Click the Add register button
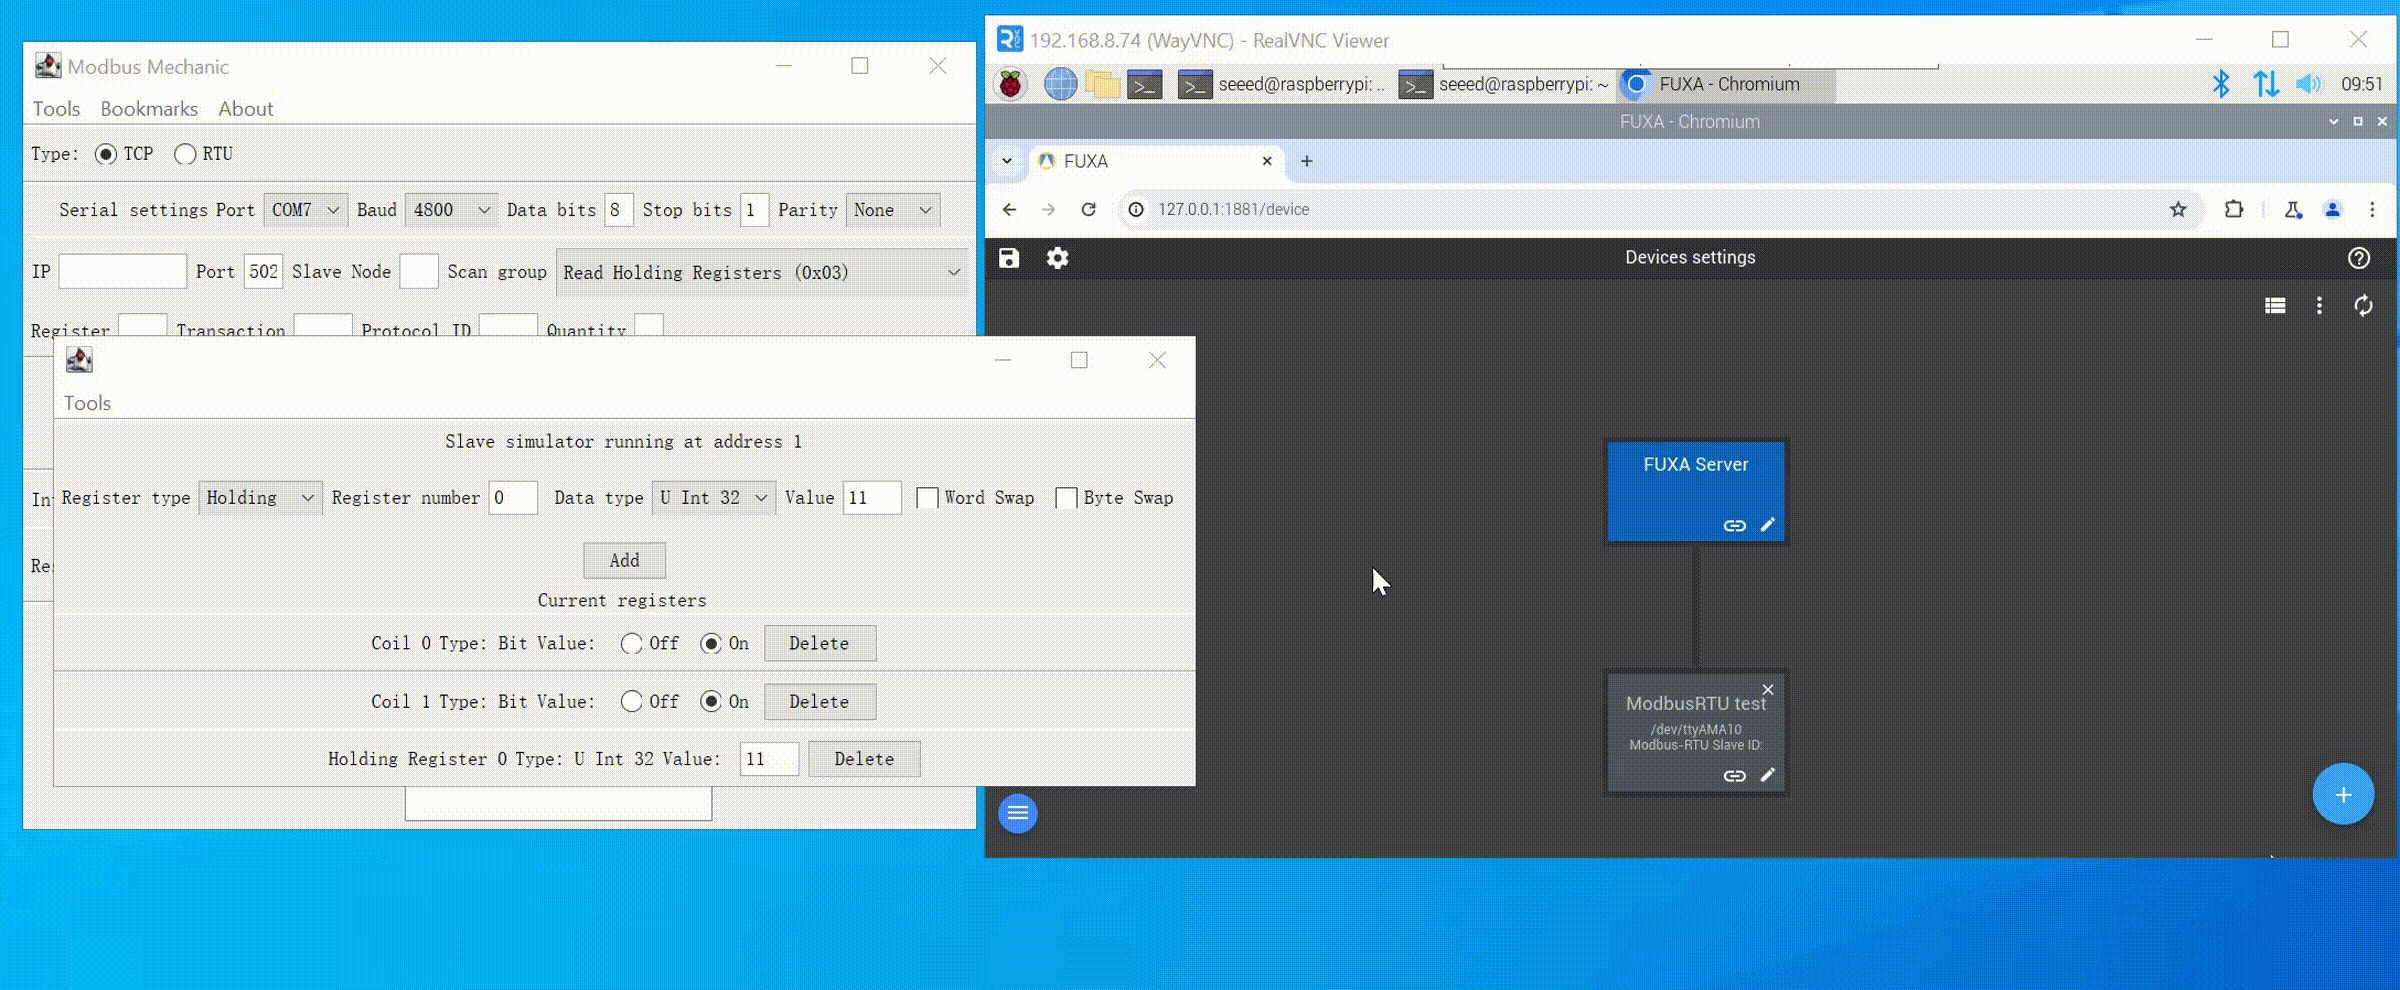Screen dimensions: 2400x990 [x=624, y=561]
